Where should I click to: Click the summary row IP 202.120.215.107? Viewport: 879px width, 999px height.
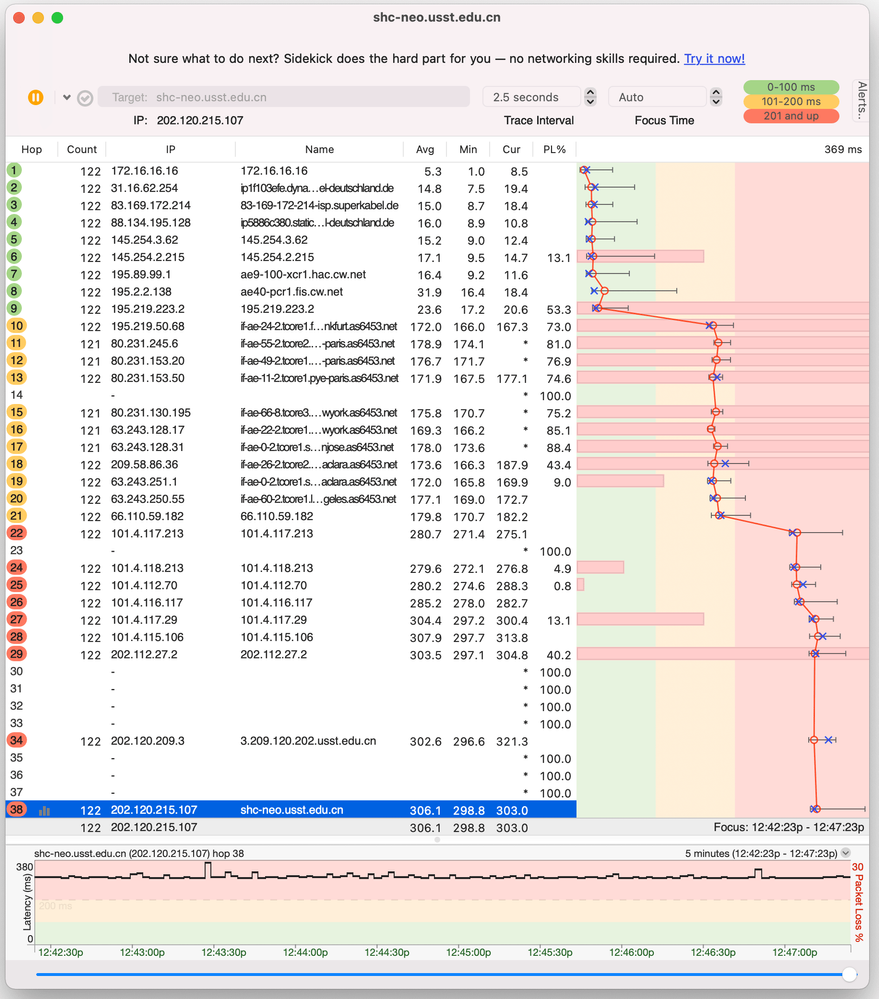[154, 828]
